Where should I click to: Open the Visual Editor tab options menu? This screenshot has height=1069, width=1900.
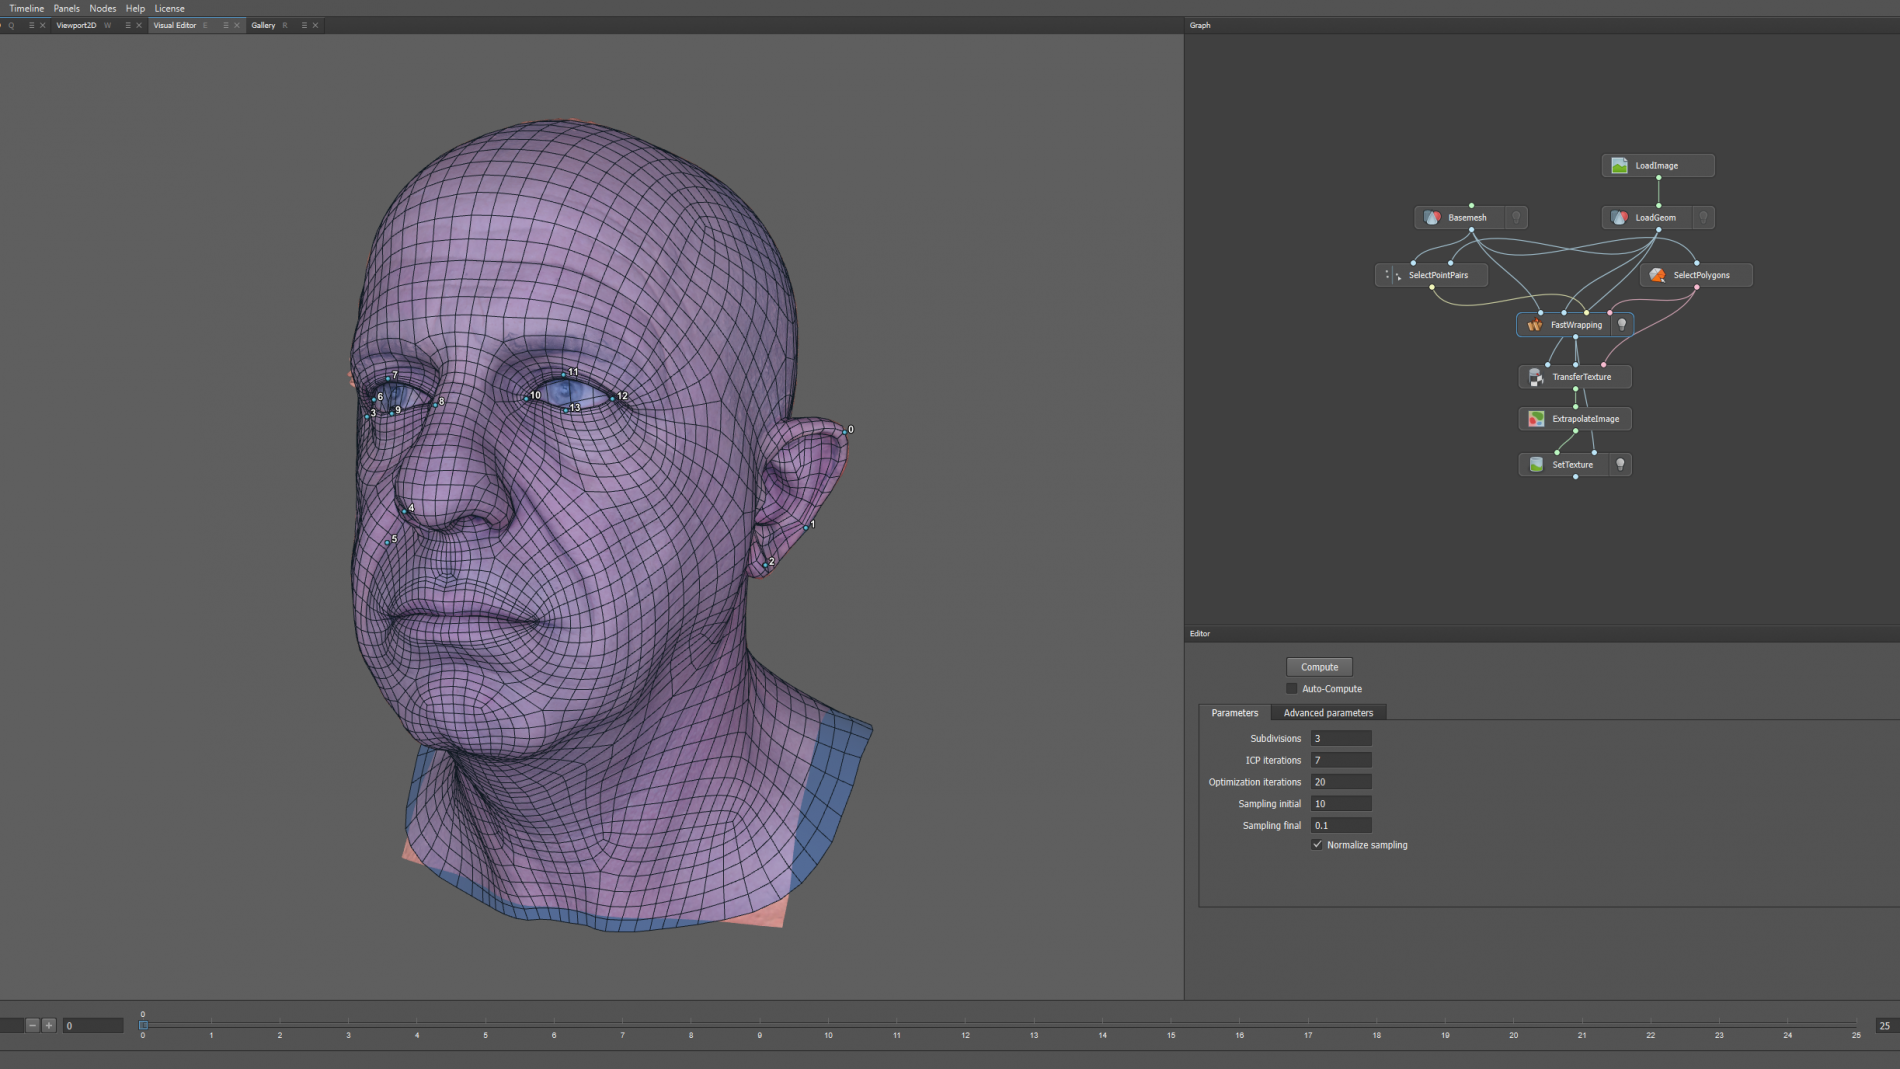click(x=226, y=26)
